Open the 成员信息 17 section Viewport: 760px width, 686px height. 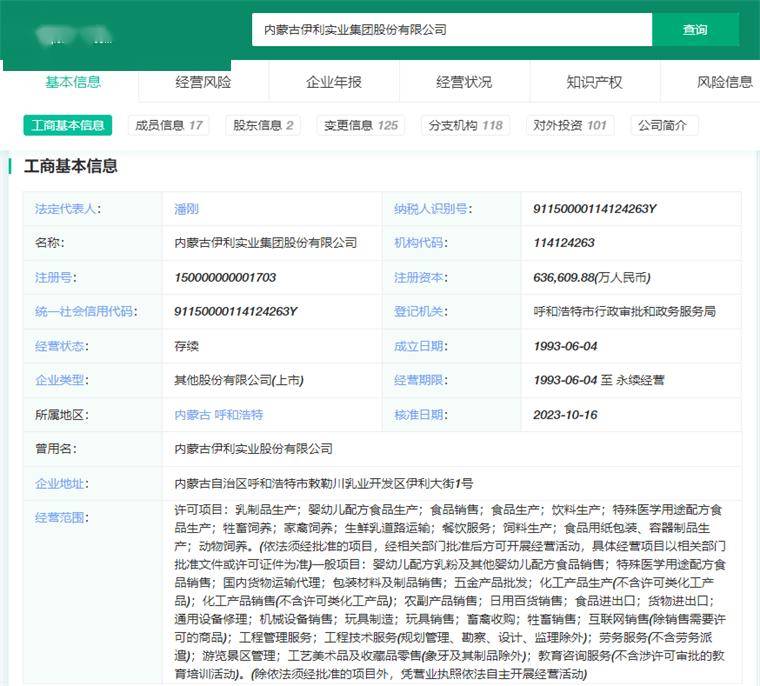169,126
